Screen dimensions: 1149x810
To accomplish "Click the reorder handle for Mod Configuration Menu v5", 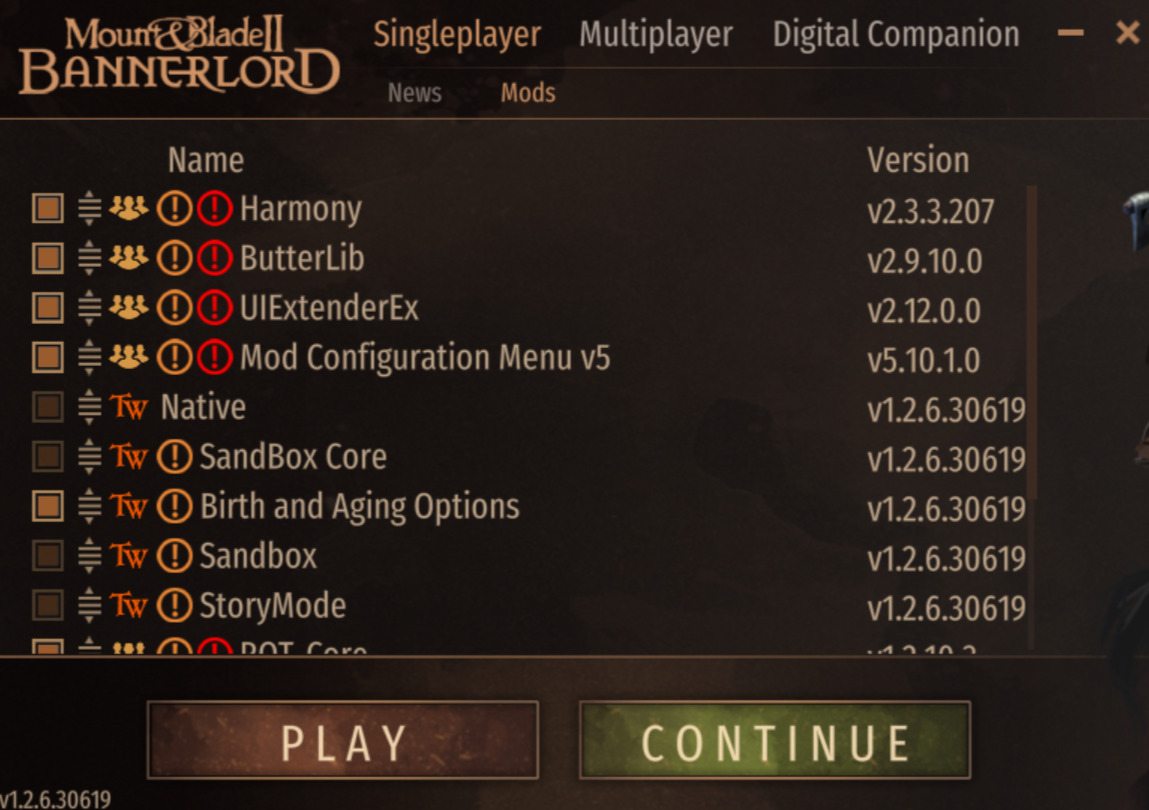I will [89, 357].
